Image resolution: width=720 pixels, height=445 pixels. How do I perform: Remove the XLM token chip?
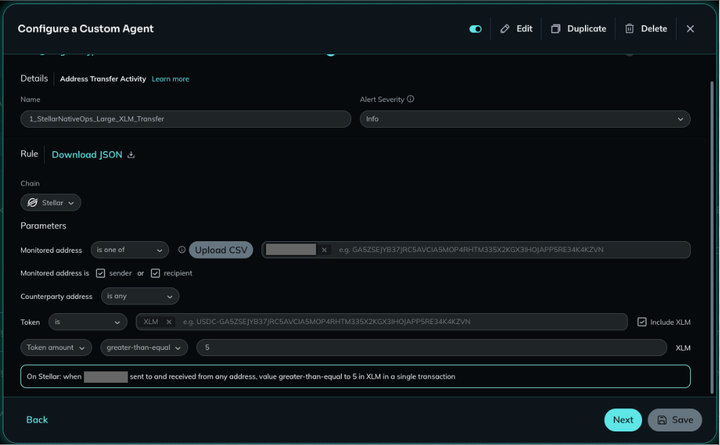[x=169, y=322]
